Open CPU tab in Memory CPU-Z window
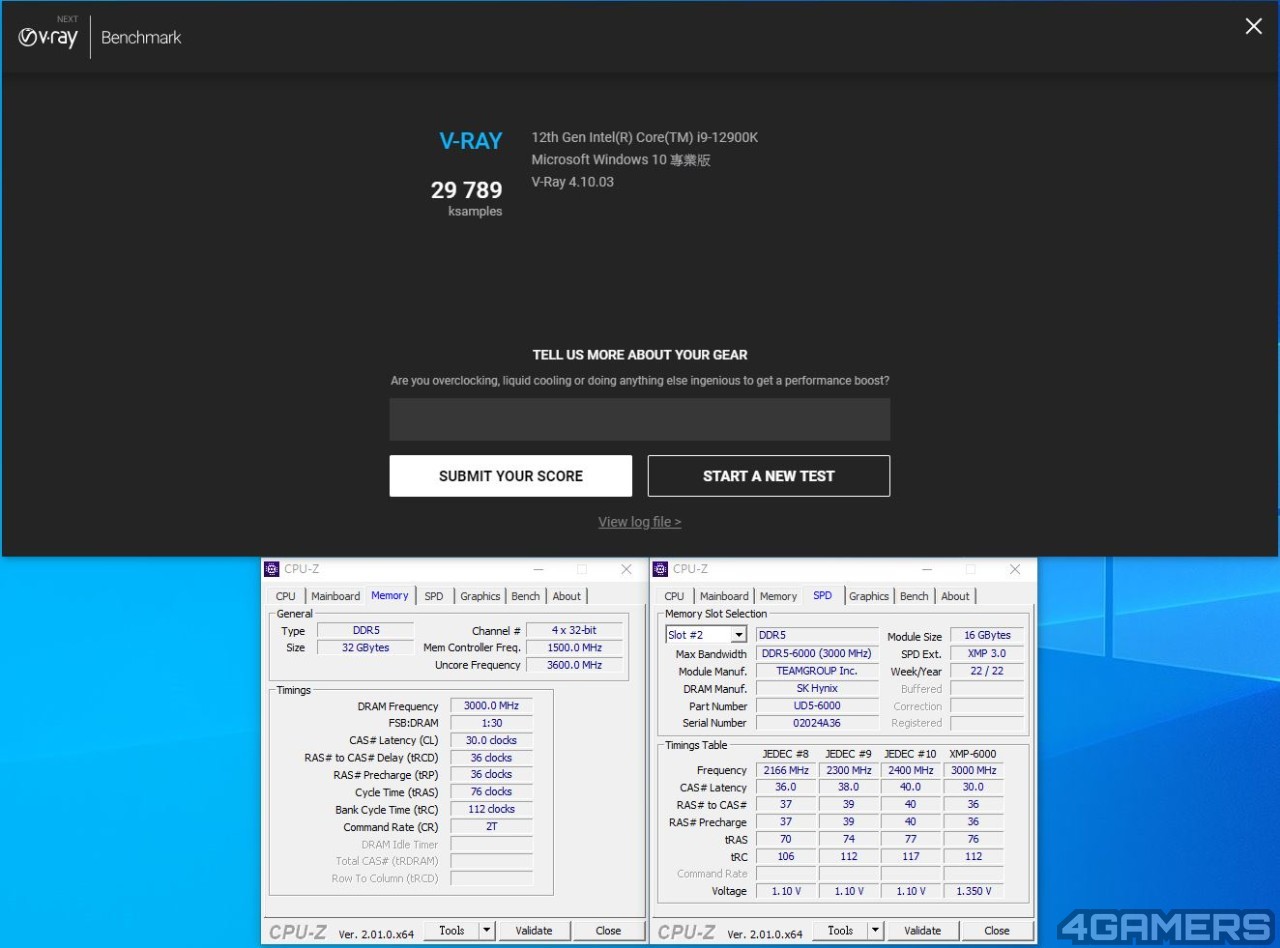 pos(286,596)
